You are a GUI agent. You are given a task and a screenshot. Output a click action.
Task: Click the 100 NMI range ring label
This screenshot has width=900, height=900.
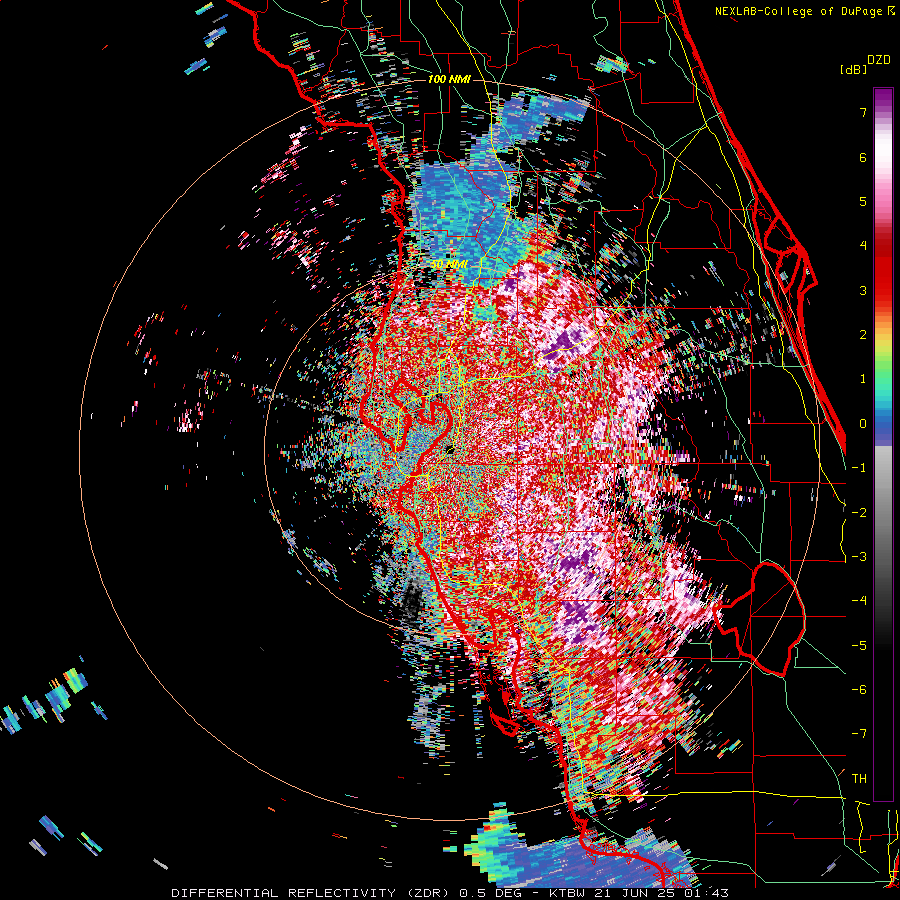[x=449, y=79]
